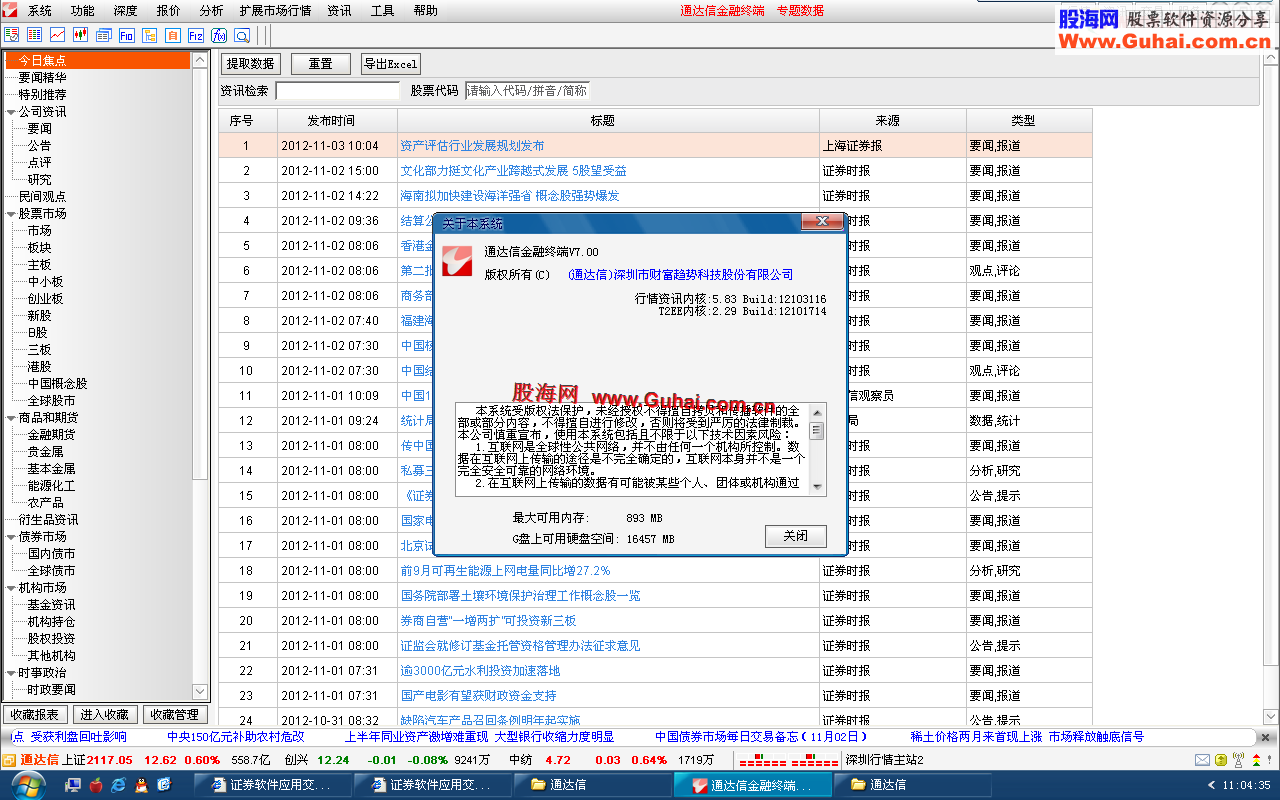Collapse the 股票市场 tree node
The width and height of the screenshot is (1280, 800).
click(11, 214)
